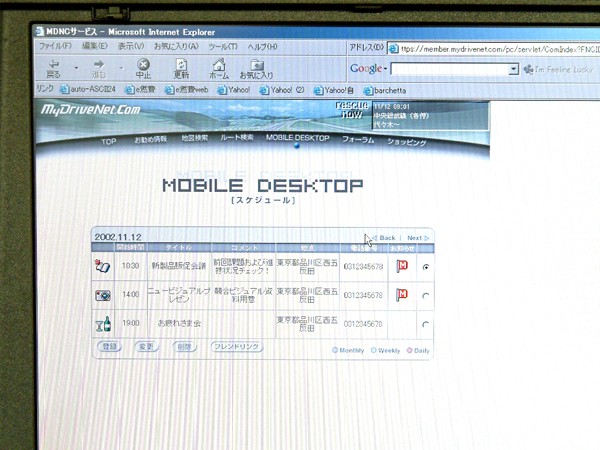Open e燃費 links bar bookmark
This screenshot has width=600, height=450.
click(x=140, y=90)
